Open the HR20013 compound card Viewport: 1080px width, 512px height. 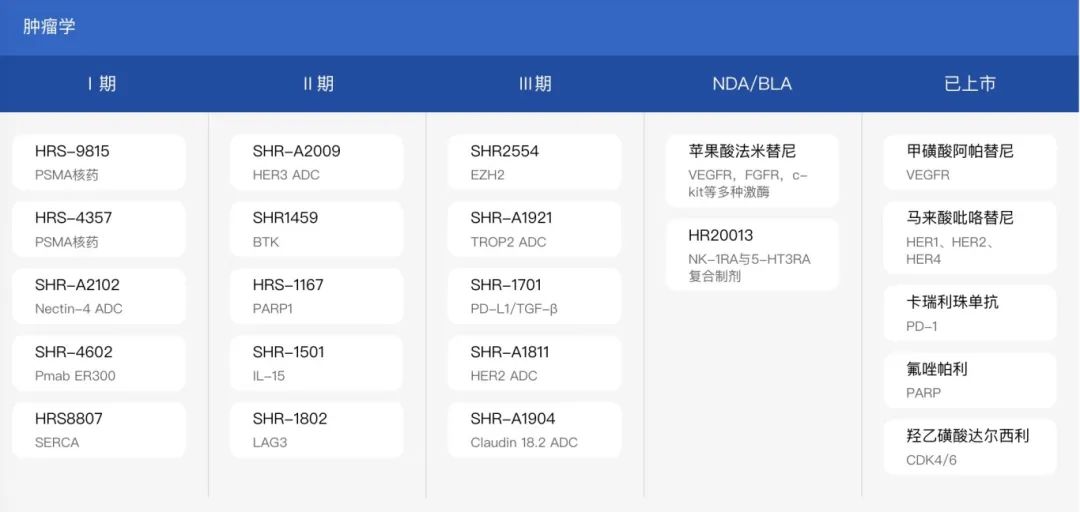point(752,254)
